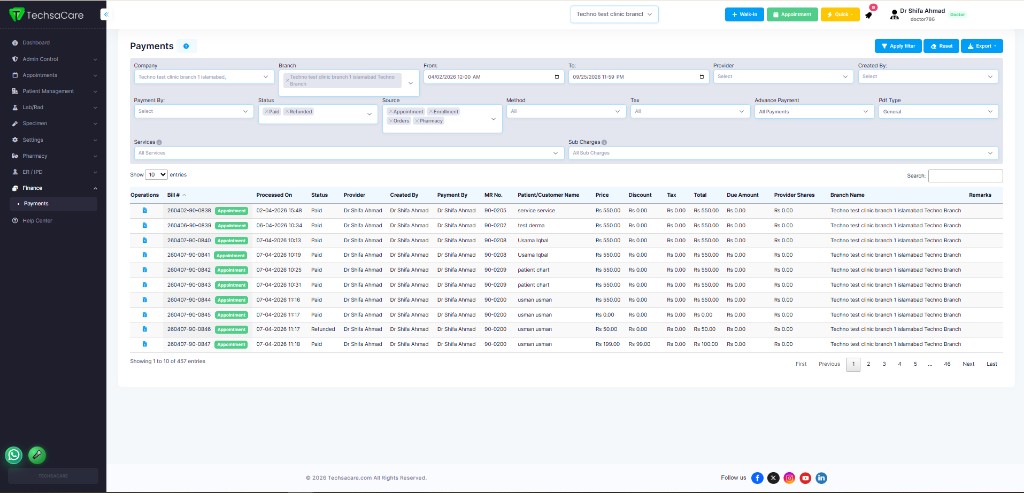This screenshot has width=1024, height=493.
Task: Expand Lab/Rad in the sidebar
Action: pos(54,107)
